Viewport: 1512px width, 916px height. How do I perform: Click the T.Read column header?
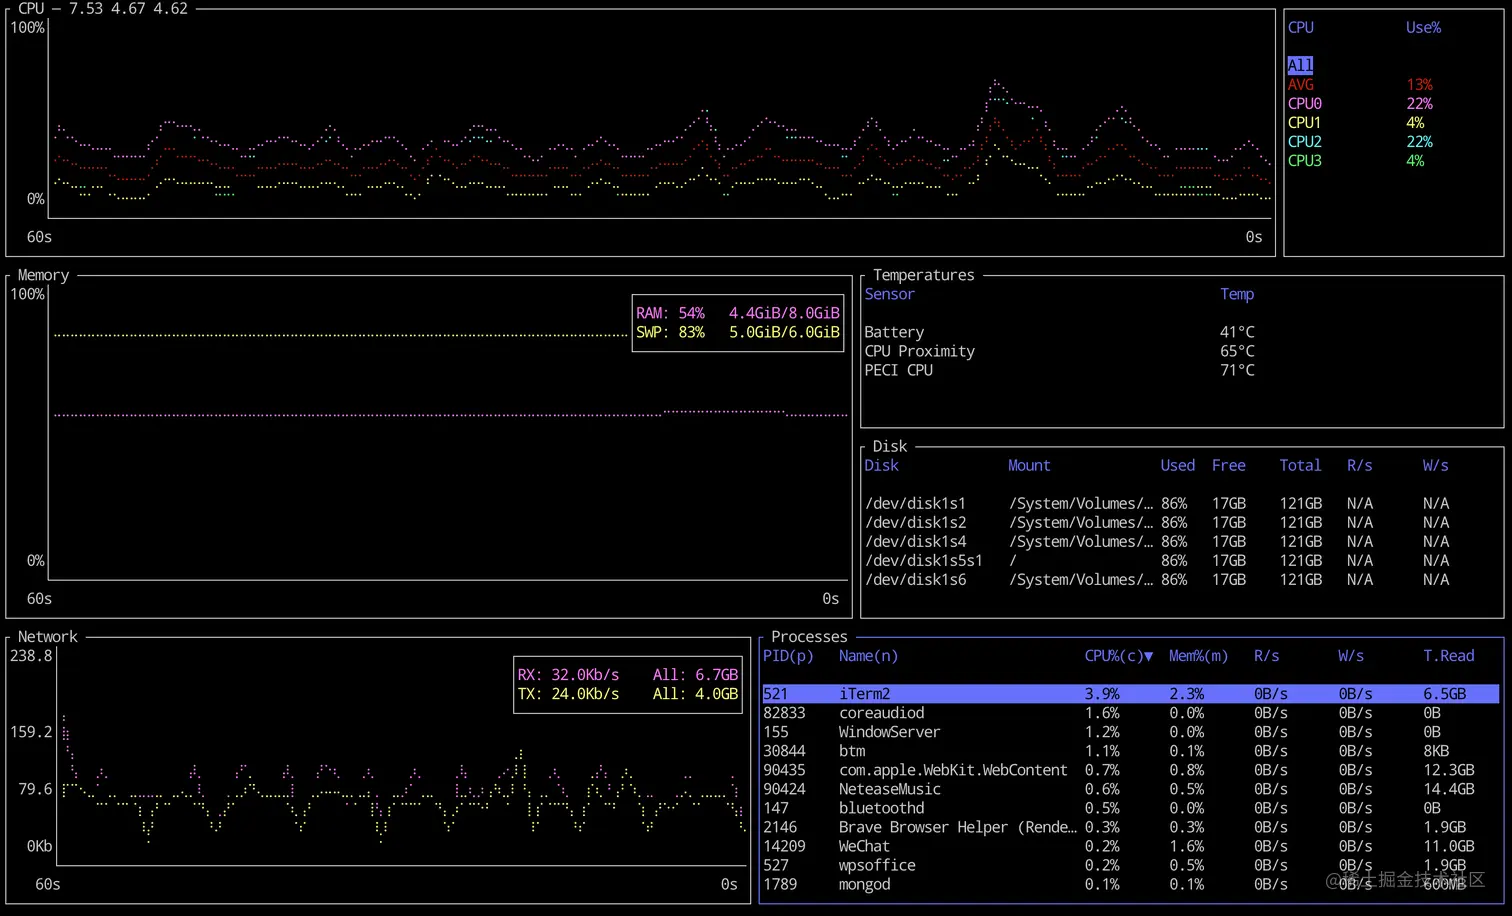[x=1449, y=656]
